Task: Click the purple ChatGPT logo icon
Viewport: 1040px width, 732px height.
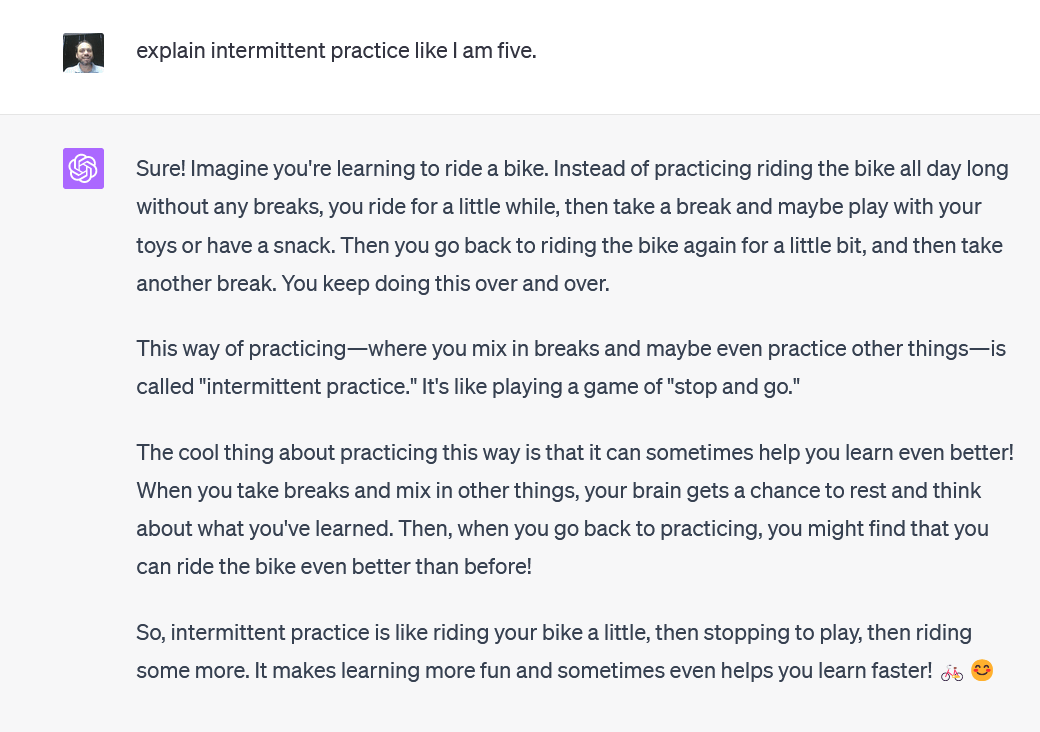Action: point(84,168)
